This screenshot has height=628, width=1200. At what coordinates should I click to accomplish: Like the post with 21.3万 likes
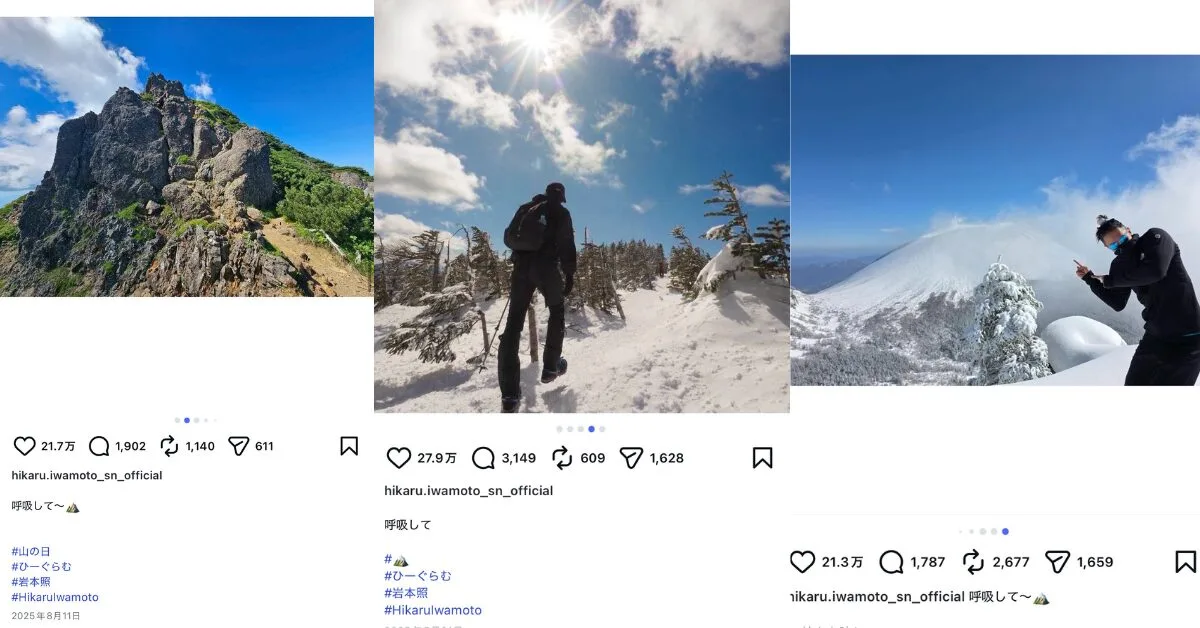coord(802,562)
